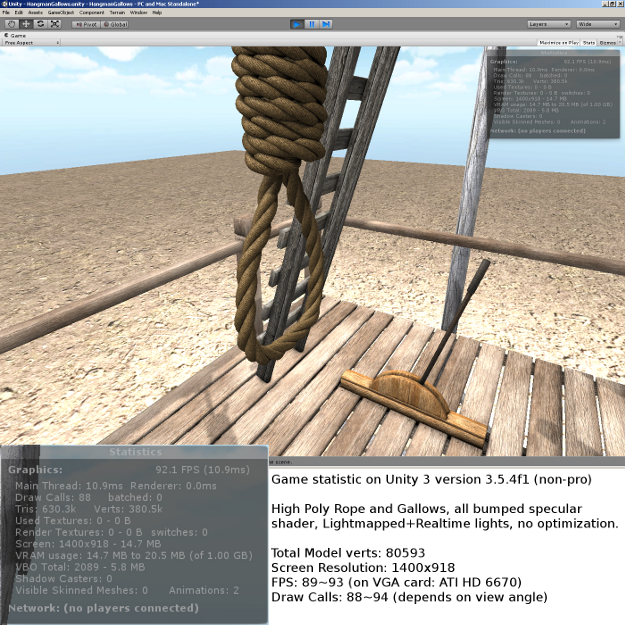This screenshot has width=625, height=625.
Task: Close the Unity window
Action: [619, 4]
